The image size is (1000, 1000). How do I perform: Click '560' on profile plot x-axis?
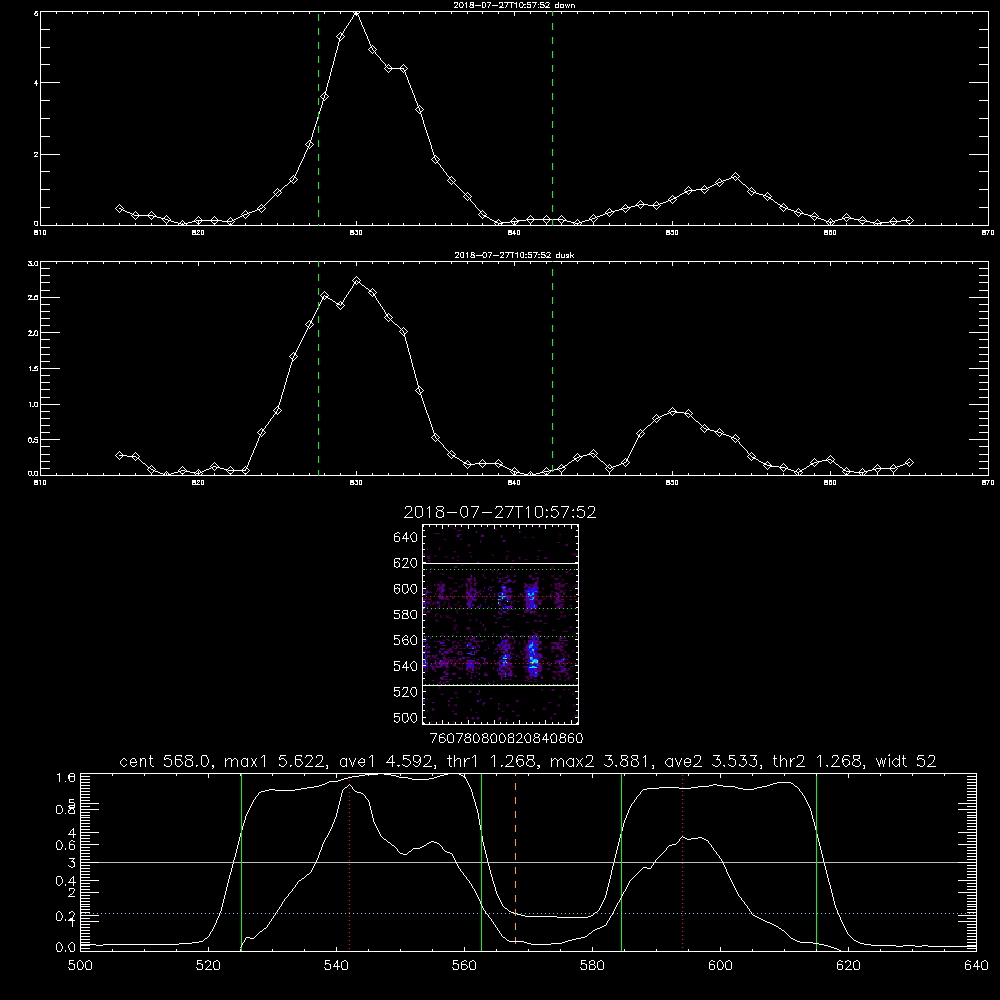tap(464, 966)
